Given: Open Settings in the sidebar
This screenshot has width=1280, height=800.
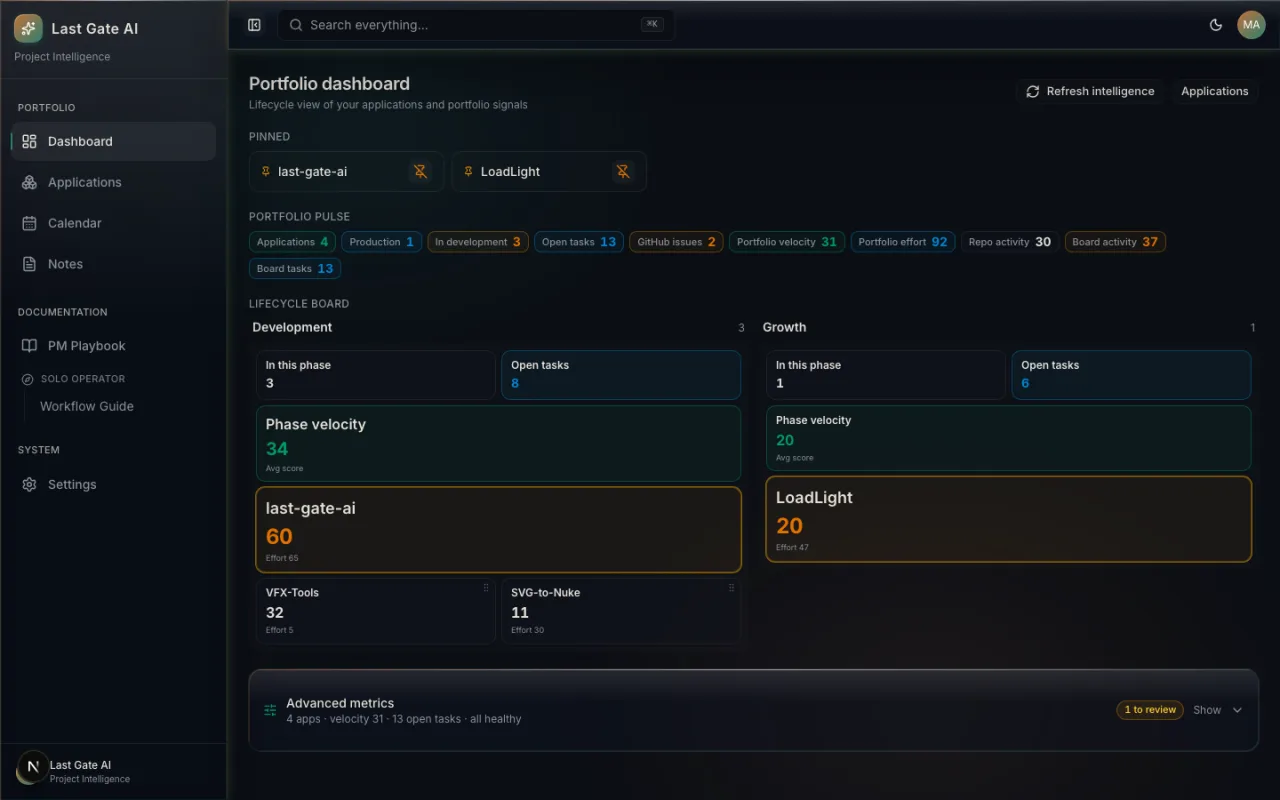Looking at the screenshot, I should pyautogui.click(x=113, y=484).
